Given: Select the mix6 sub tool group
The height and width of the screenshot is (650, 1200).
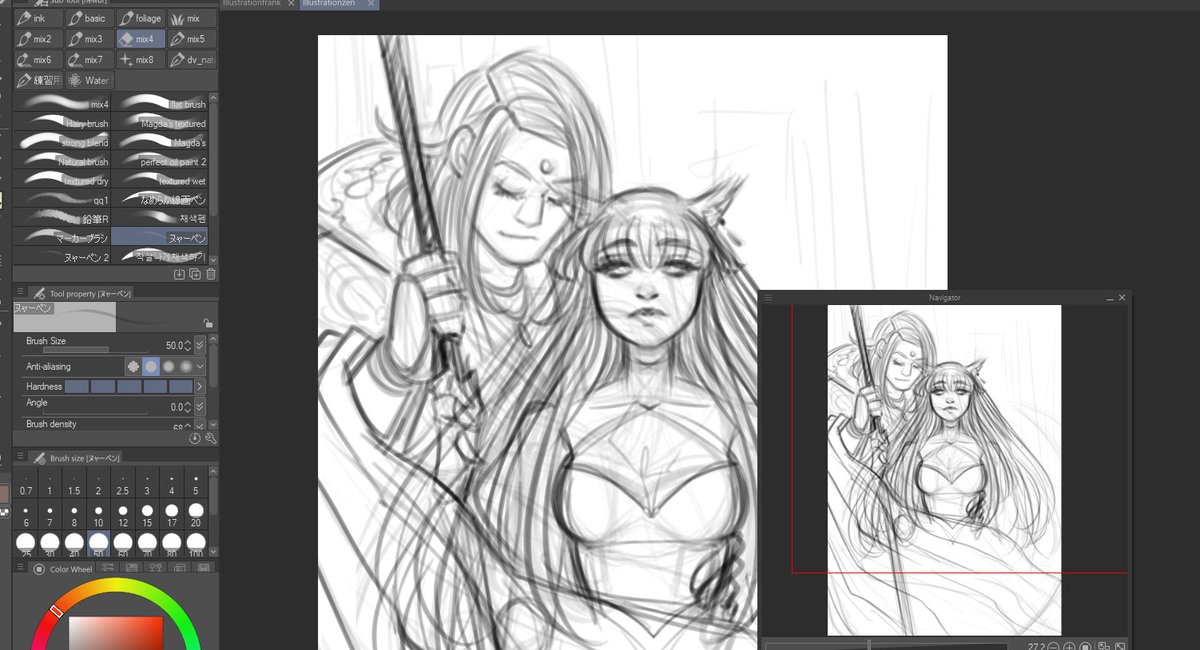Looking at the screenshot, I should coord(37,60).
